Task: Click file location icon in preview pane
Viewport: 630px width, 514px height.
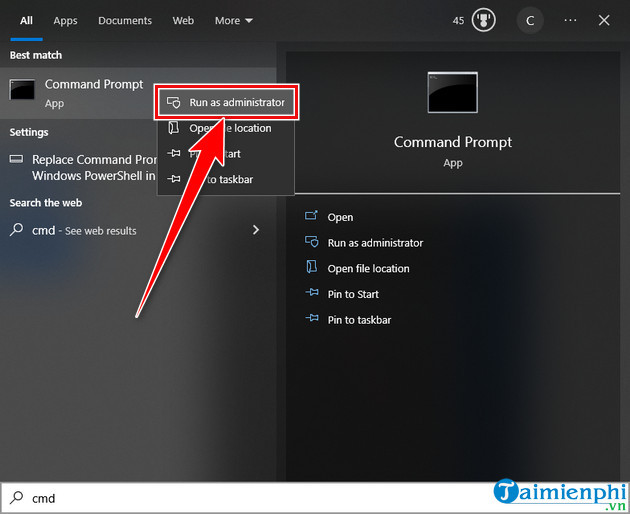Action: tap(312, 267)
